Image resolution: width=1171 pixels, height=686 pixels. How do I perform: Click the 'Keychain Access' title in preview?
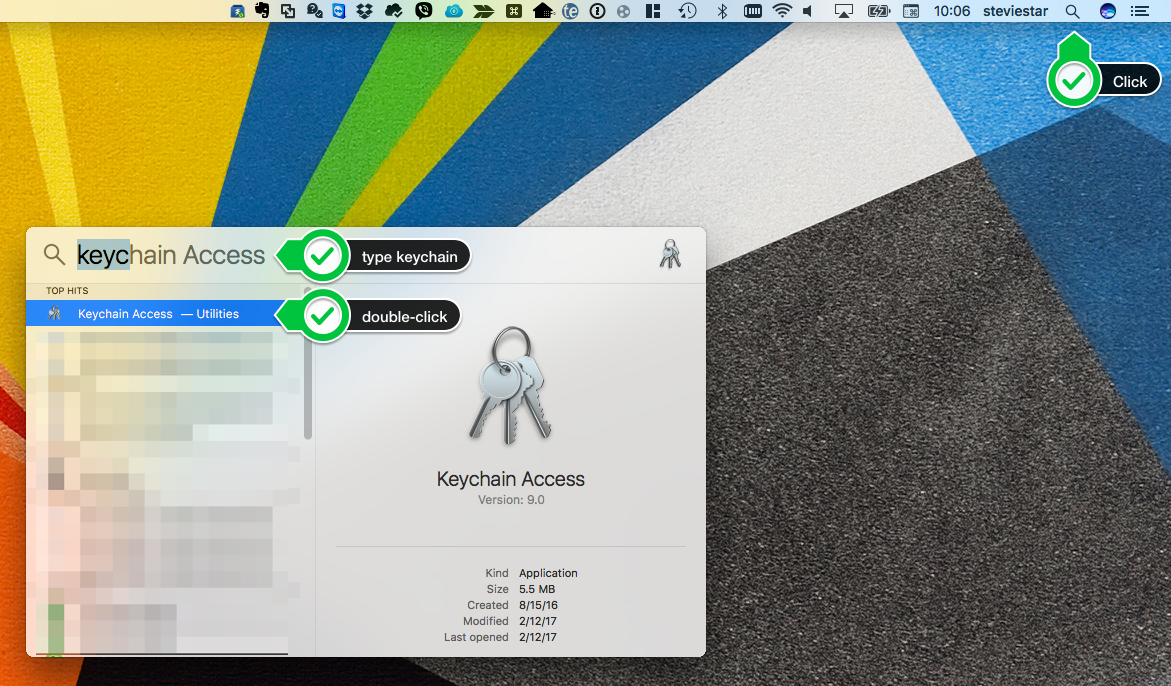pos(511,478)
